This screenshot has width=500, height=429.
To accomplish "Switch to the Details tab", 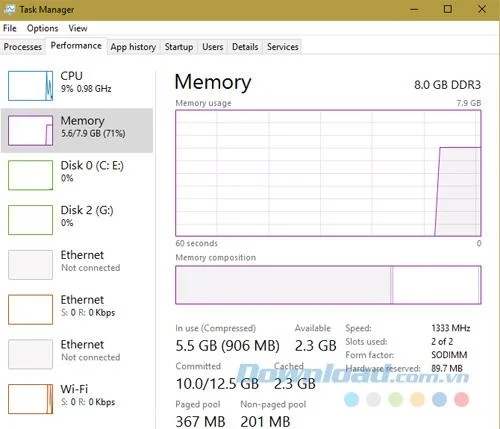I will point(245,47).
